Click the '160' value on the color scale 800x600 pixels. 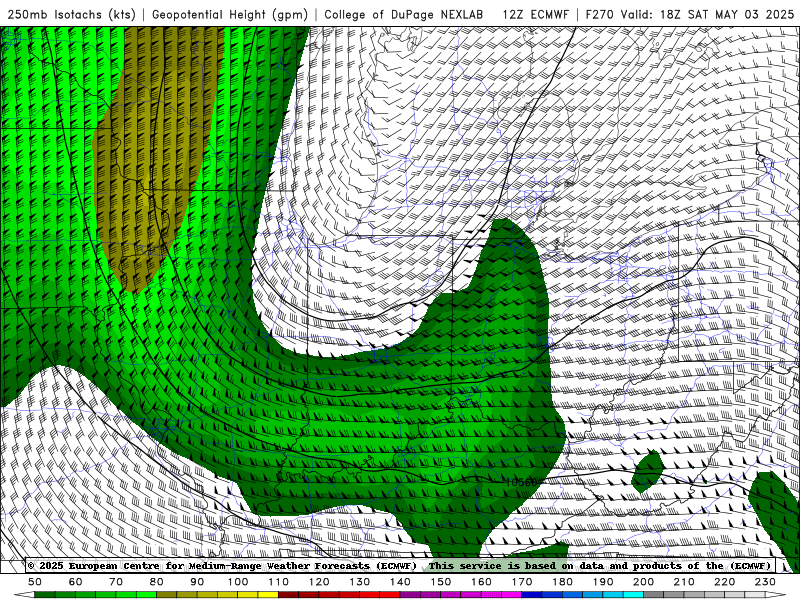pos(482,582)
